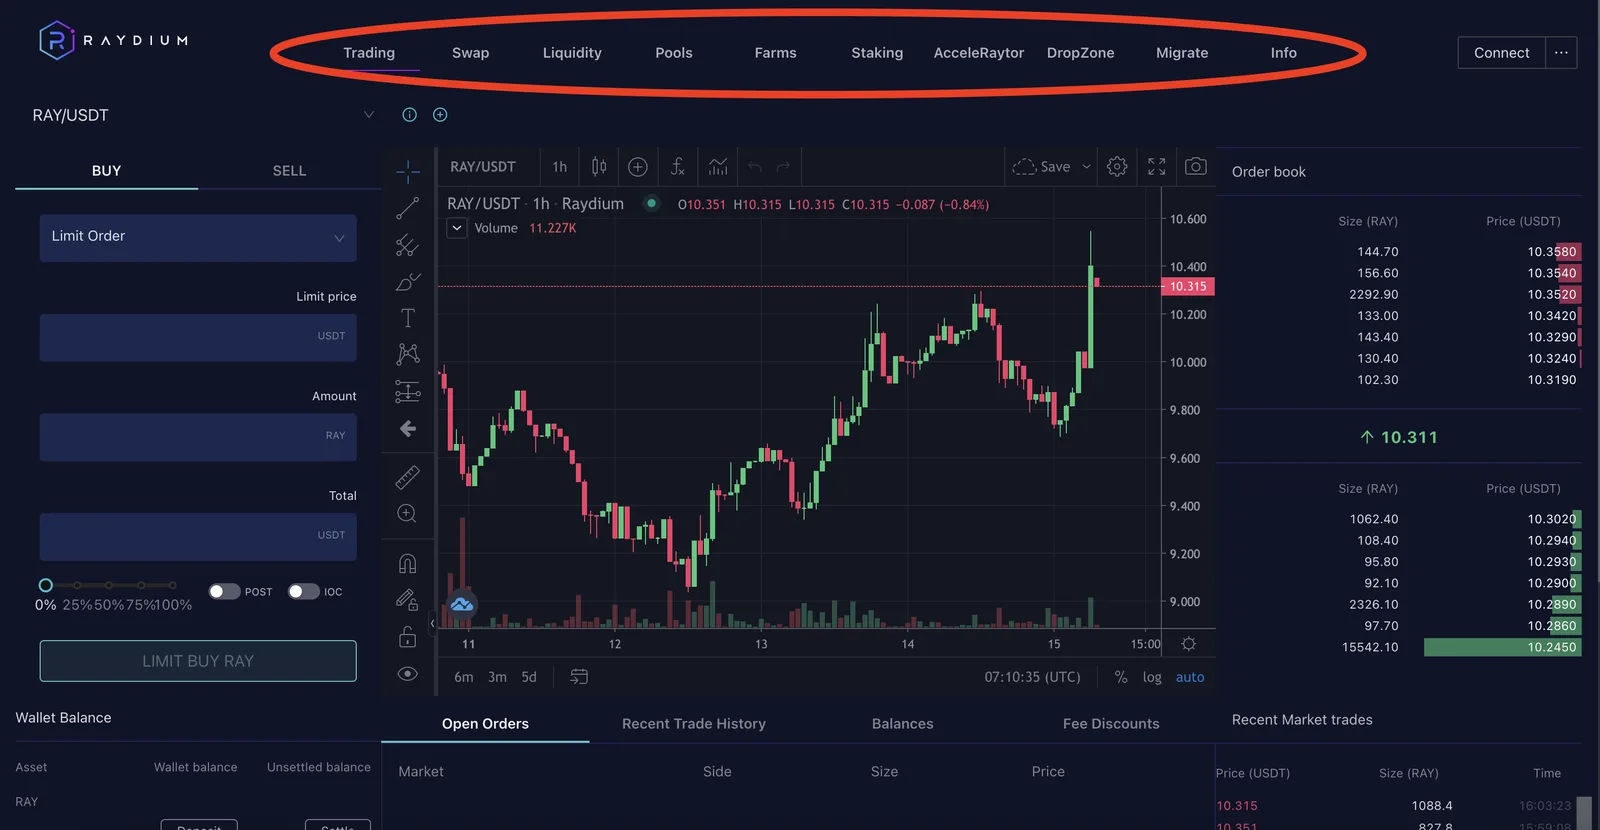Open the Recent Trade History tab
Screen dimensions: 1600x830
(x=694, y=724)
